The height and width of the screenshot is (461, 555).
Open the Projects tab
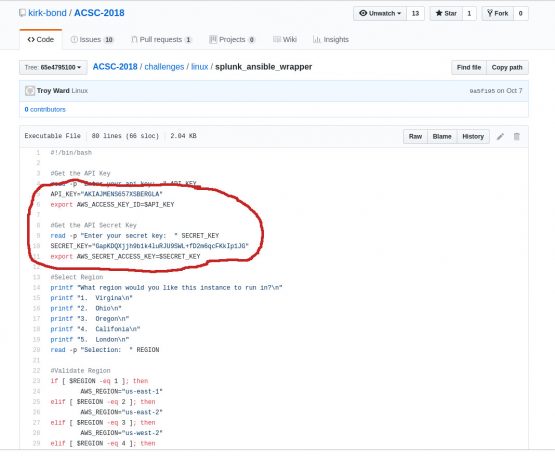tap(232, 40)
